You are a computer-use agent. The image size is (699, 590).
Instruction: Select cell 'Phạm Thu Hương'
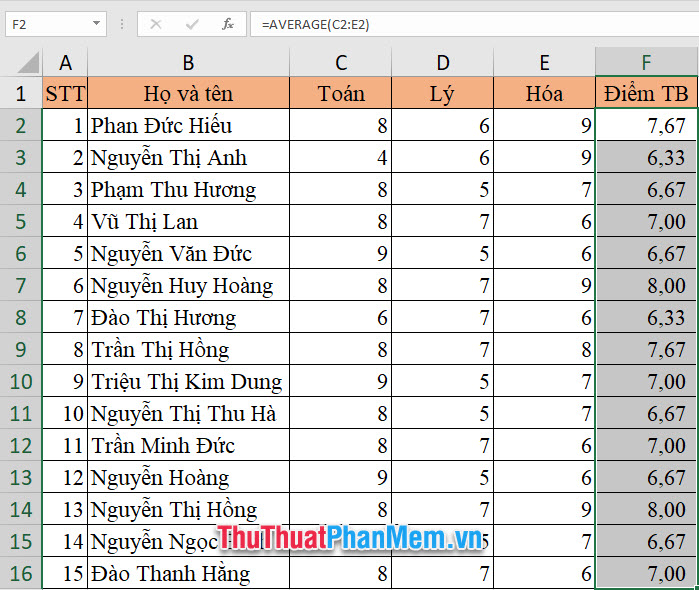(189, 190)
